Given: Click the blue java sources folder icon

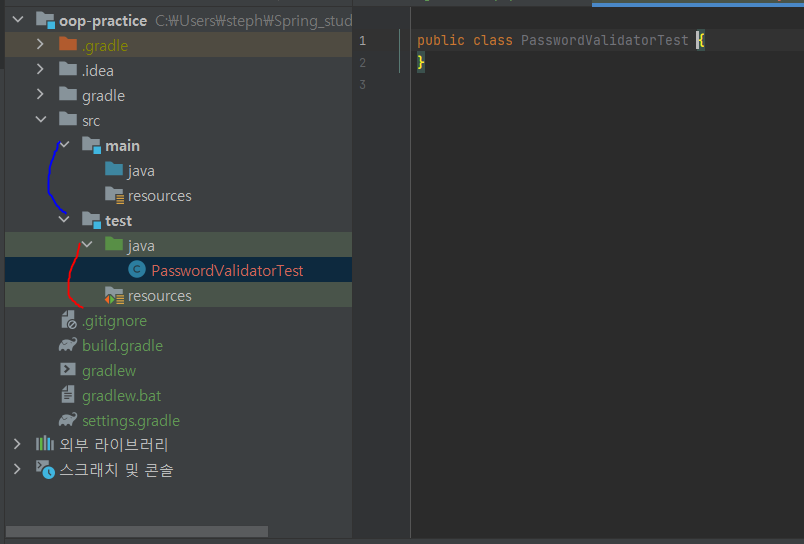Looking at the screenshot, I should 114,169.
